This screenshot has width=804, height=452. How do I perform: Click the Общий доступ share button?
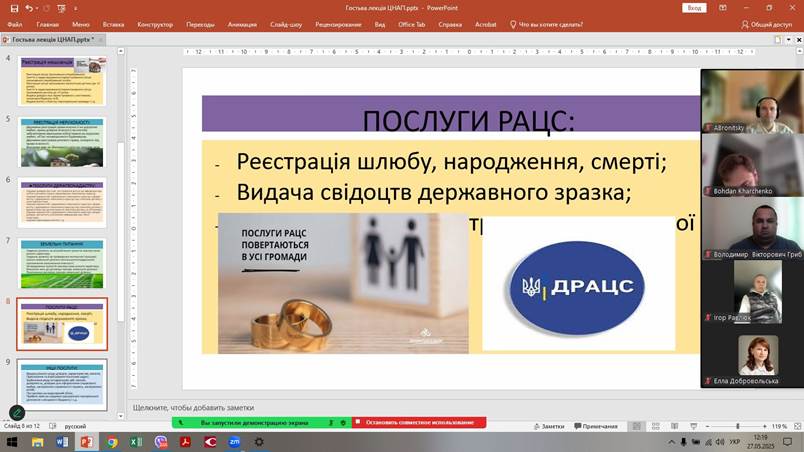(x=770, y=24)
